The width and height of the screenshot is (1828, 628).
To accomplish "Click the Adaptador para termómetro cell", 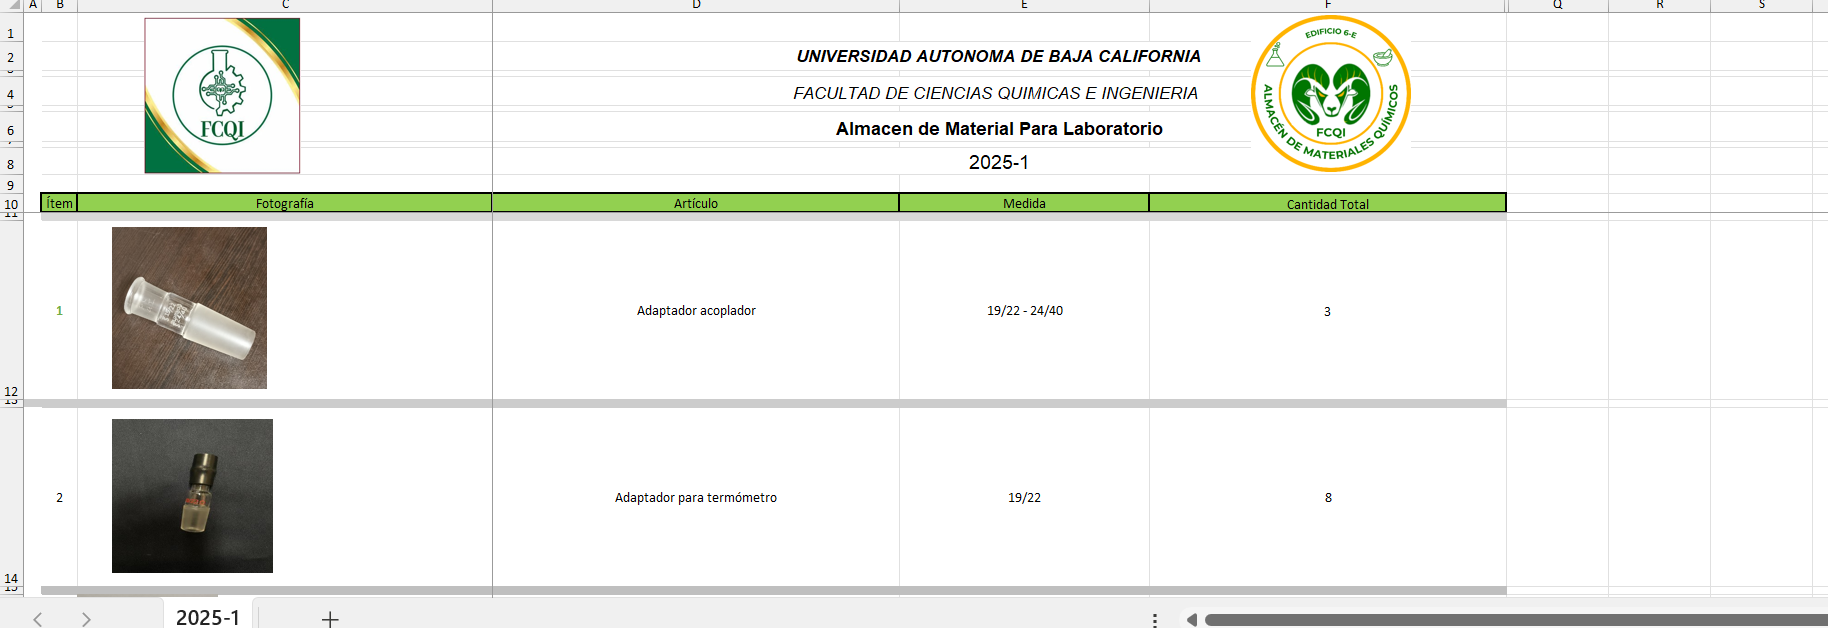I will (696, 498).
